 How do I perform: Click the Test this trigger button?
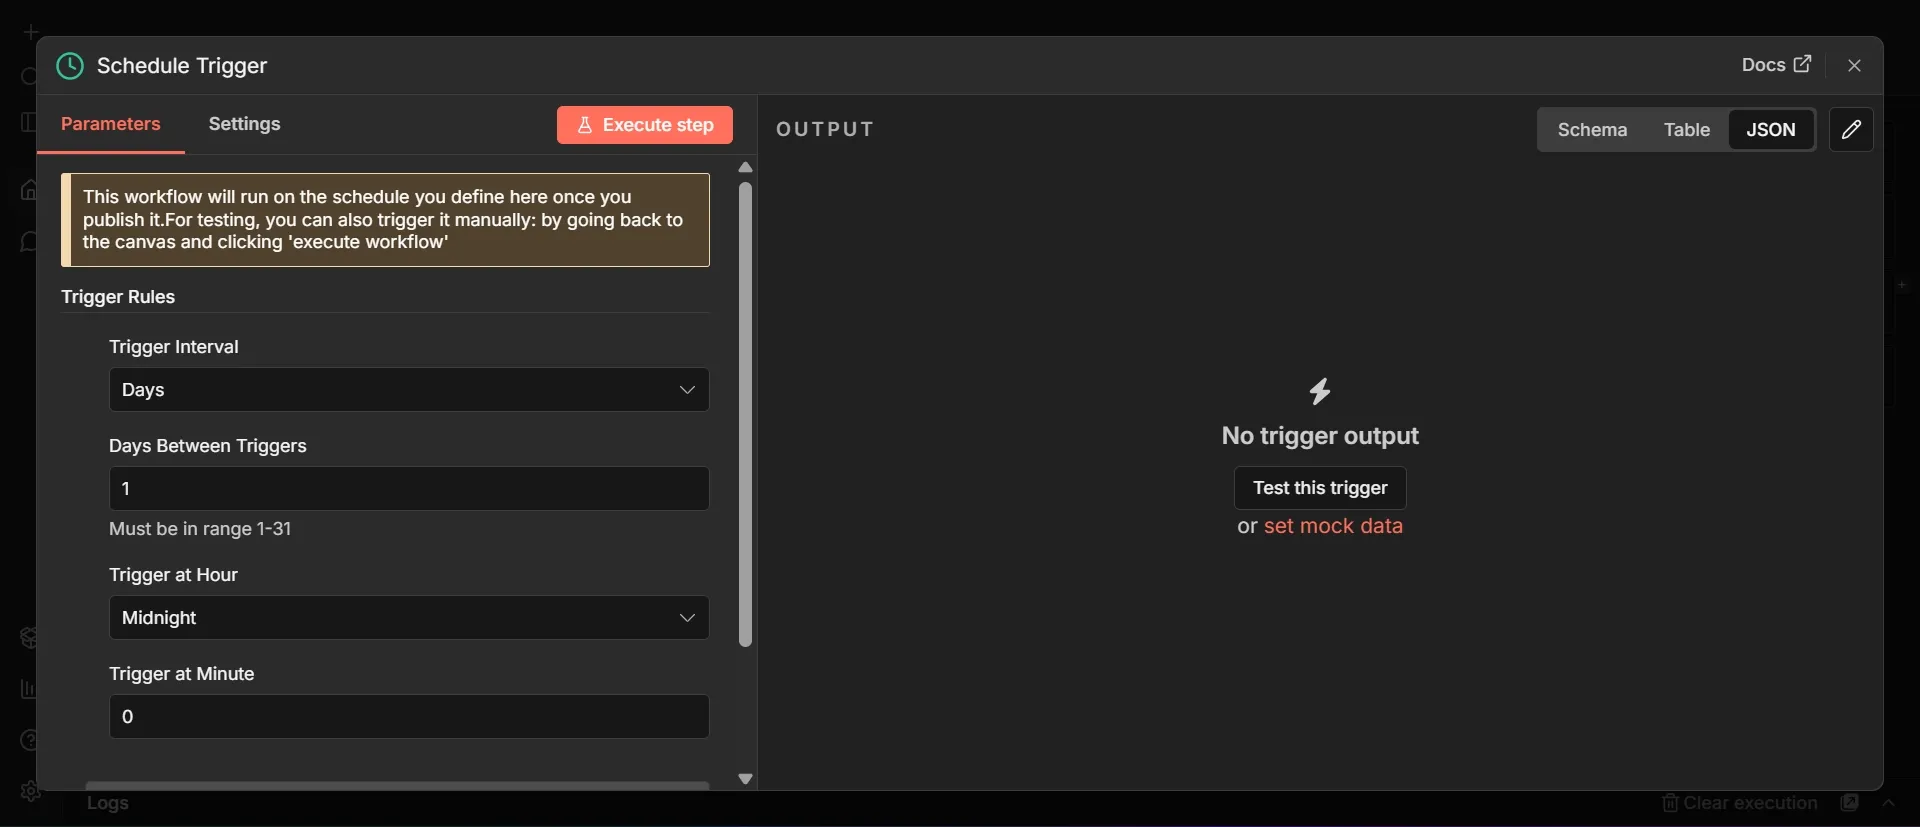tap(1320, 488)
